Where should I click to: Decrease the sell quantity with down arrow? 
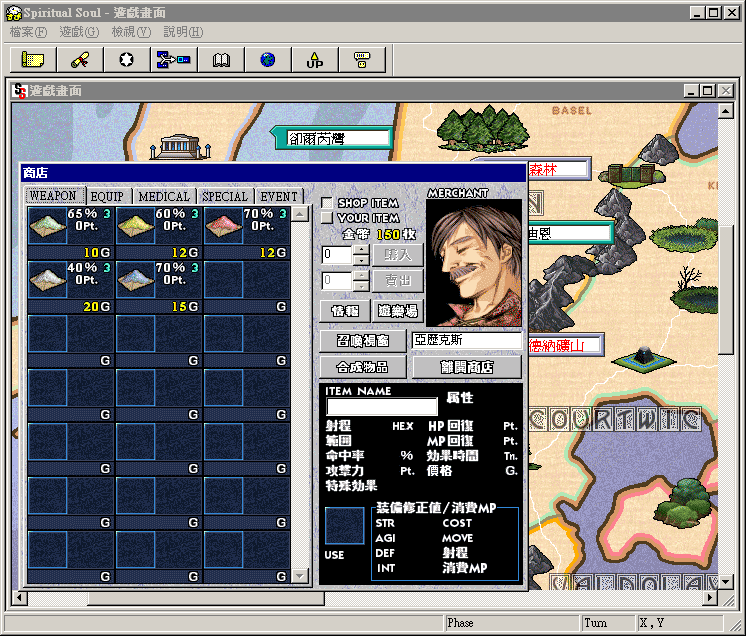pyautogui.click(x=361, y=287)
